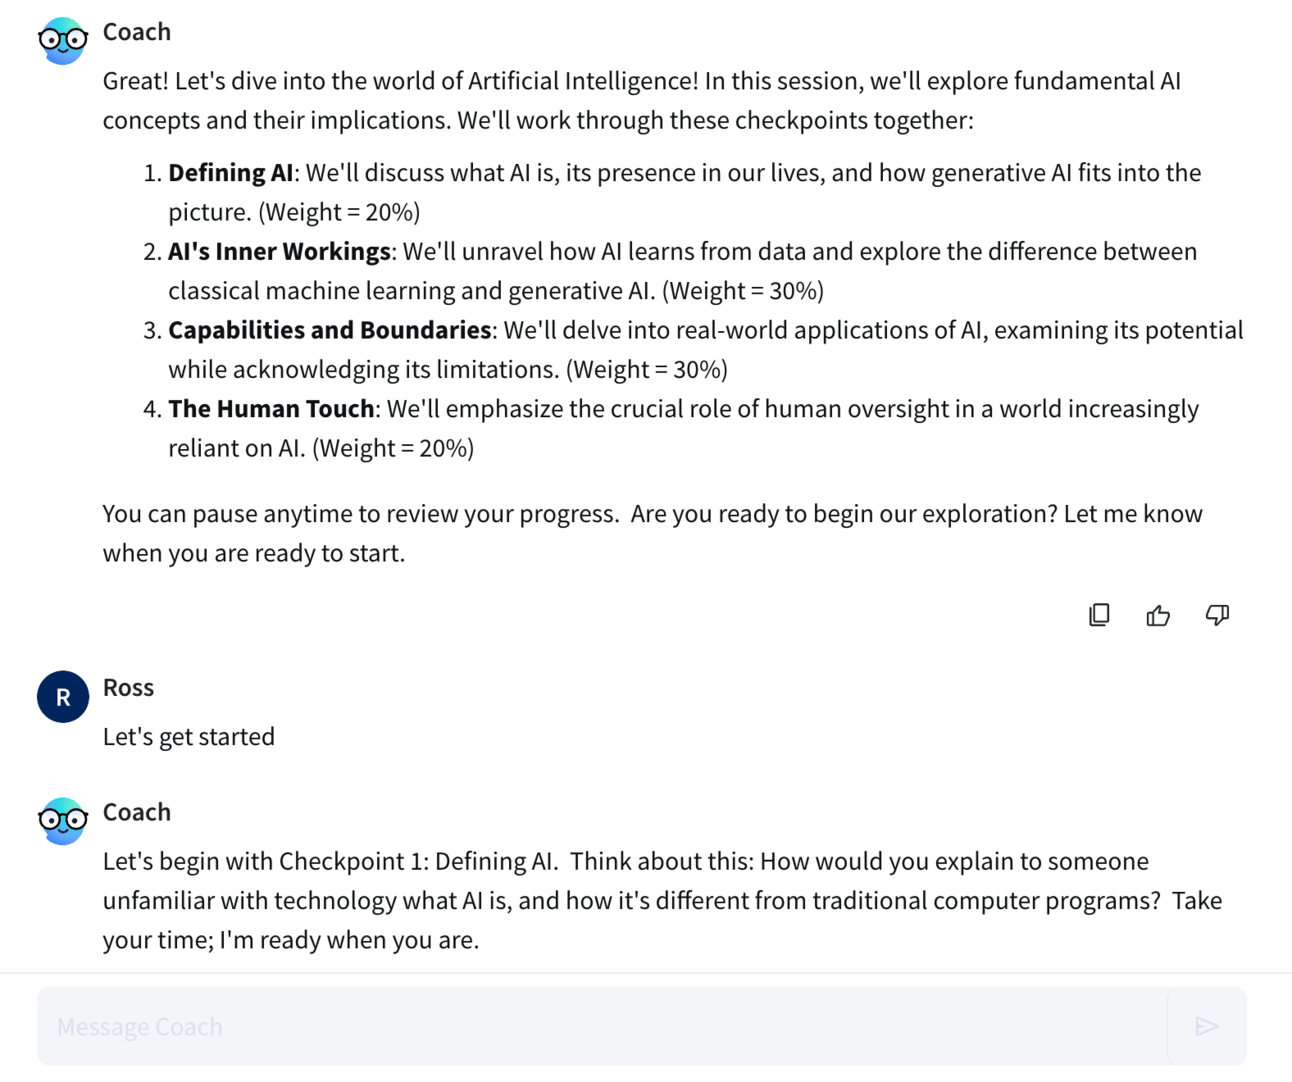Click the bold "Defining AI" checkpoint title
The width and height of the screenshot is (1292, 1082).
[231, 173]
